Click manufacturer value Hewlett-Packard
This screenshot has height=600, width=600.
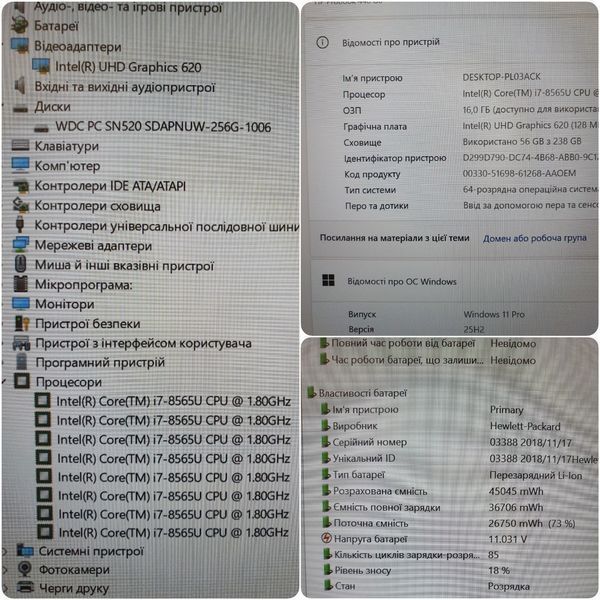[x=525, y=426]
